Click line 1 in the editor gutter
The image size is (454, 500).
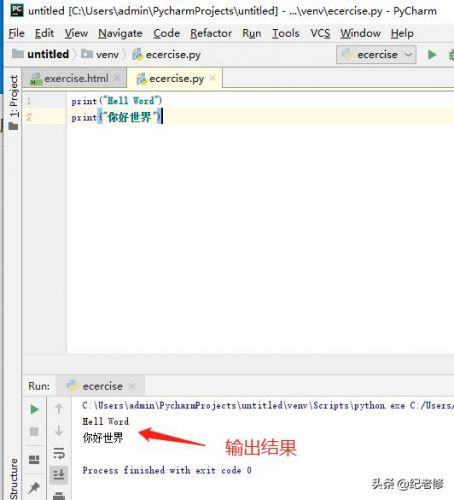click(29, 101)
